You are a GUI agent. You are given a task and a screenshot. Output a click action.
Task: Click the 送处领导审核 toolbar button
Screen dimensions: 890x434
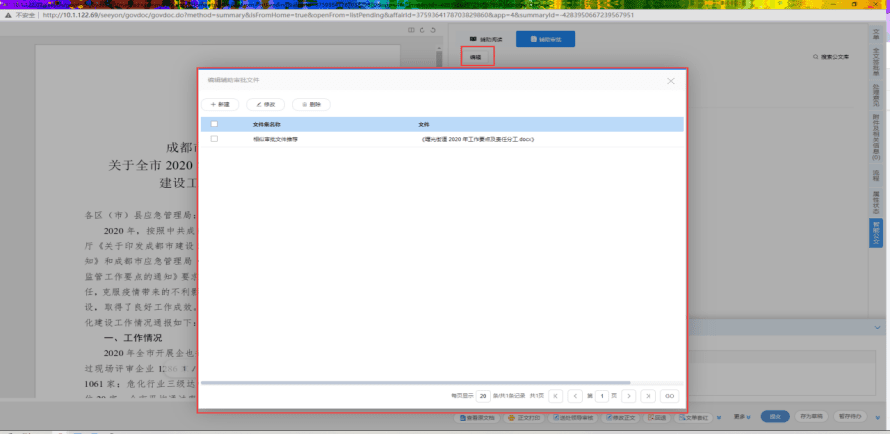573,417
